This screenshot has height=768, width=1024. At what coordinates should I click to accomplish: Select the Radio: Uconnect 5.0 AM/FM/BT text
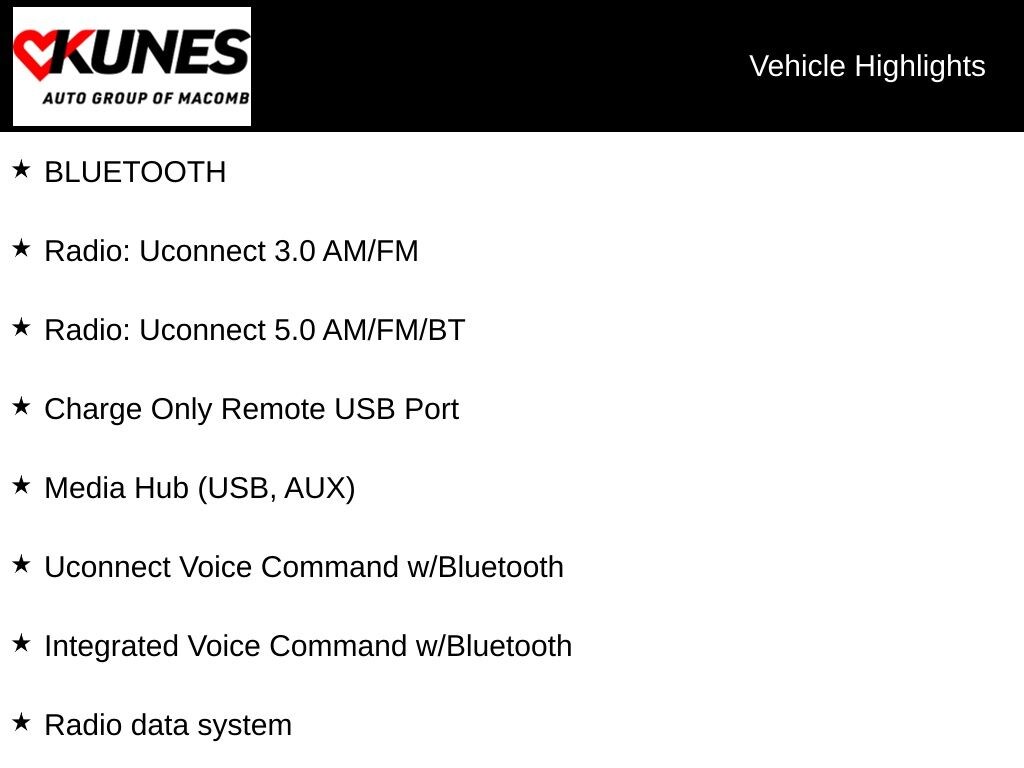tap(254, 330)
